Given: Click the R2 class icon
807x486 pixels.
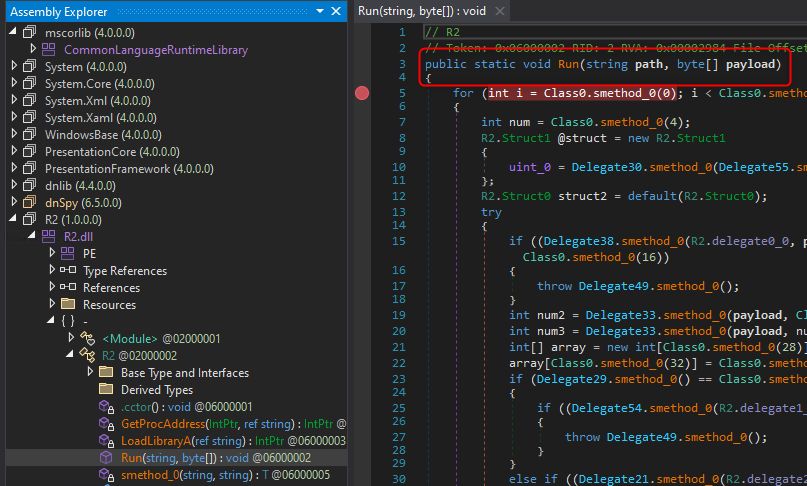Looking at the screenshot, I should click(87, 355).
